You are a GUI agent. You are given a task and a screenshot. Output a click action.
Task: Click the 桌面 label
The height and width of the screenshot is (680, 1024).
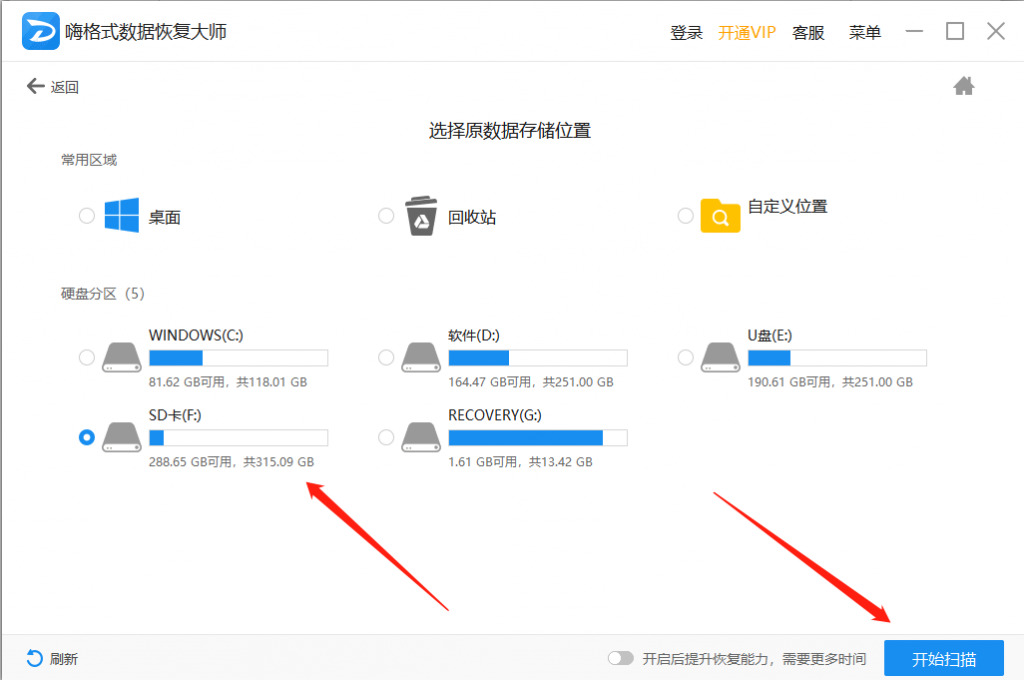point(164,218)
